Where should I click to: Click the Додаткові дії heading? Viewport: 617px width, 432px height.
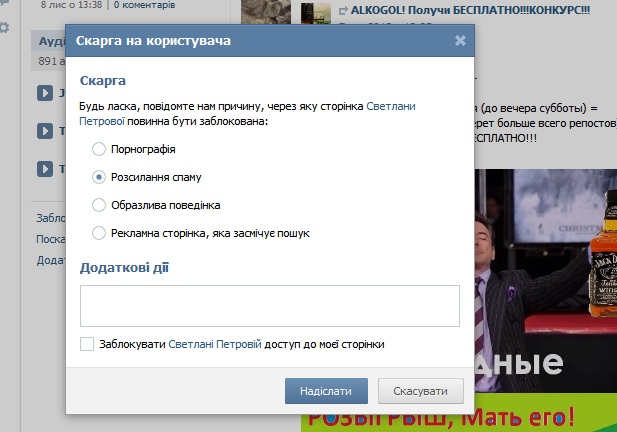click(124, 268)
